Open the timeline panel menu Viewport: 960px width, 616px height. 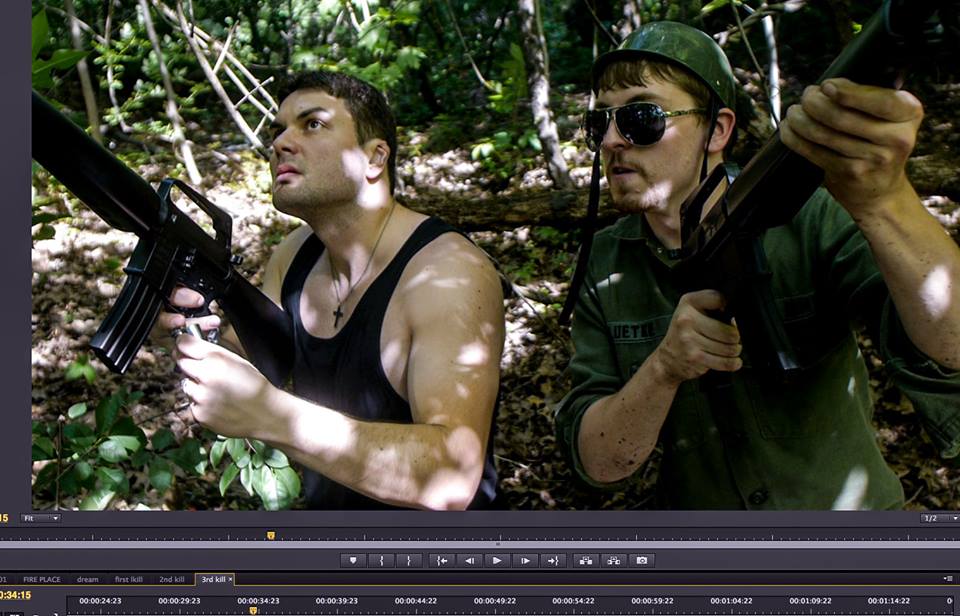947,578
